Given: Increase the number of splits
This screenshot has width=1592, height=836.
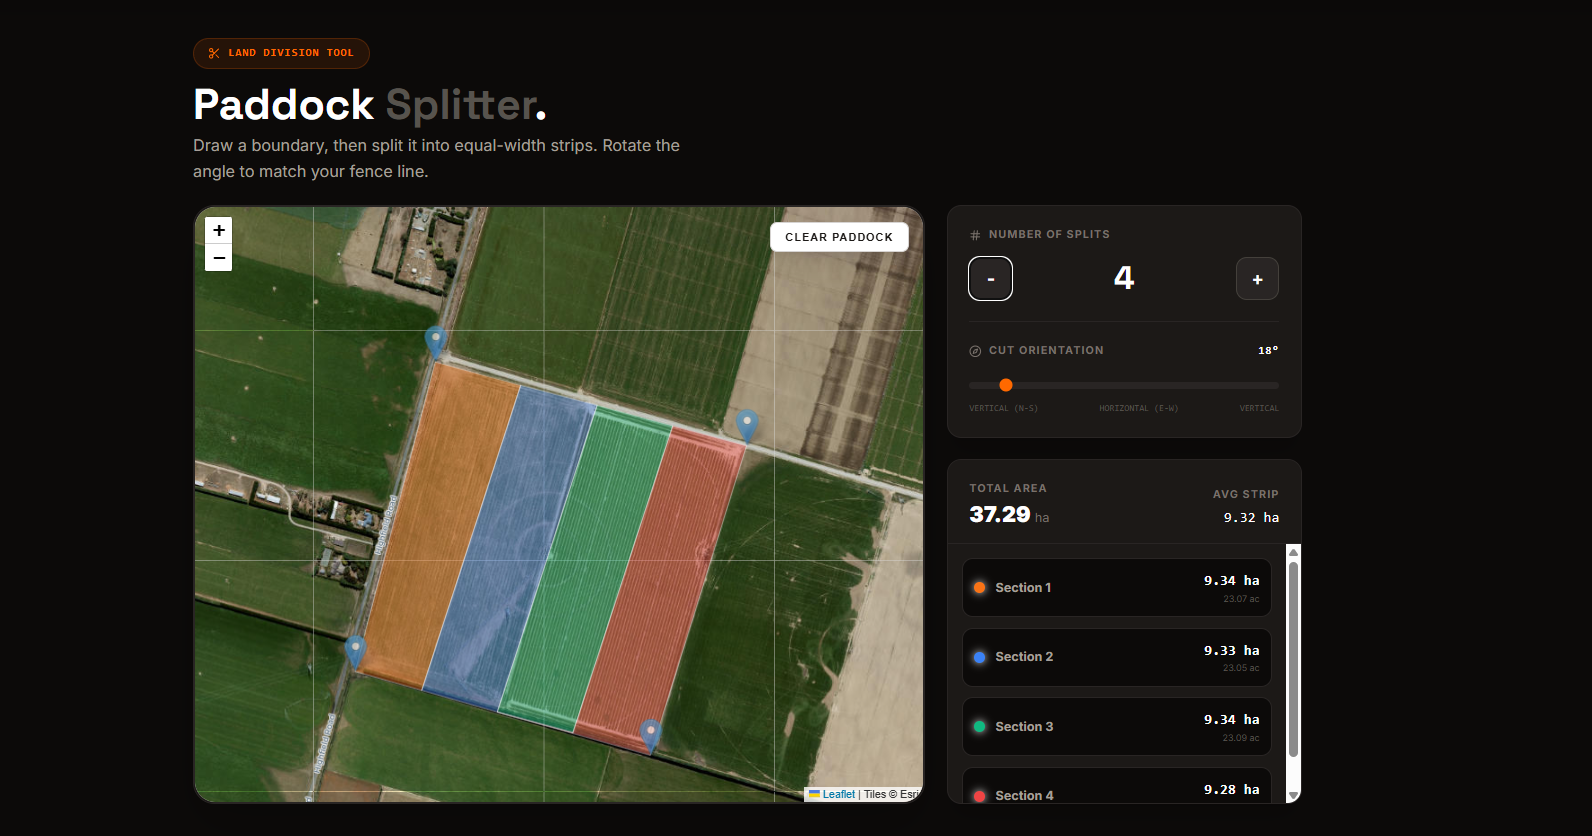Looking at the screenshot, I should point(1257,279).
